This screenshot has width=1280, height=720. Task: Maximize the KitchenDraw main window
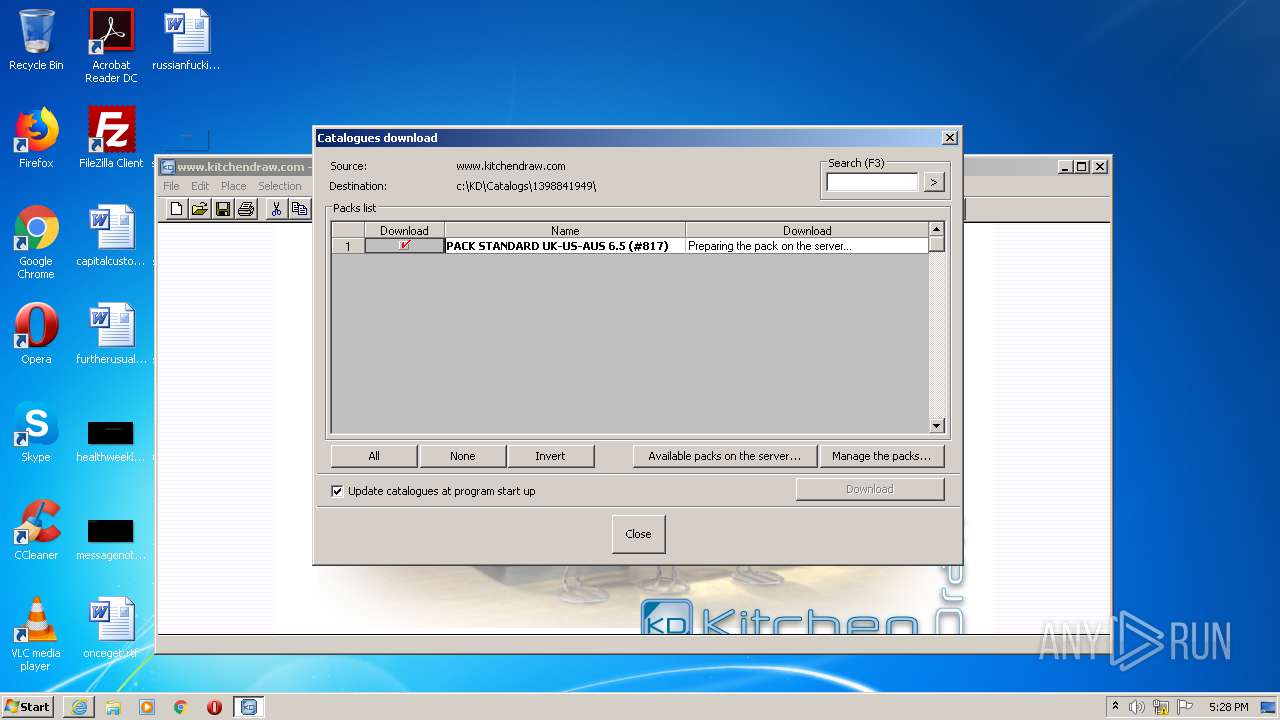click(1081, 167)
